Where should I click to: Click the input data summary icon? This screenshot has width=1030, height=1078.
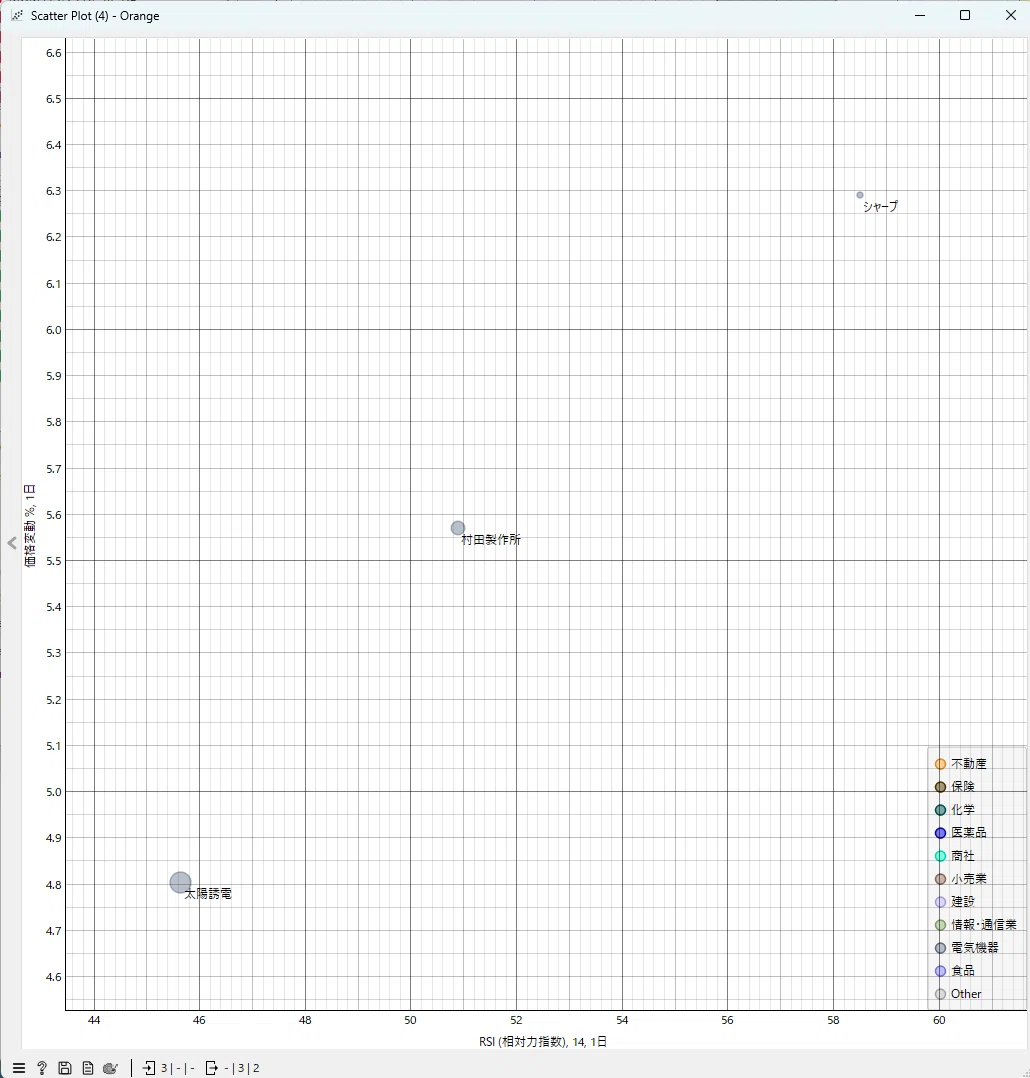tap(149, 1068)
